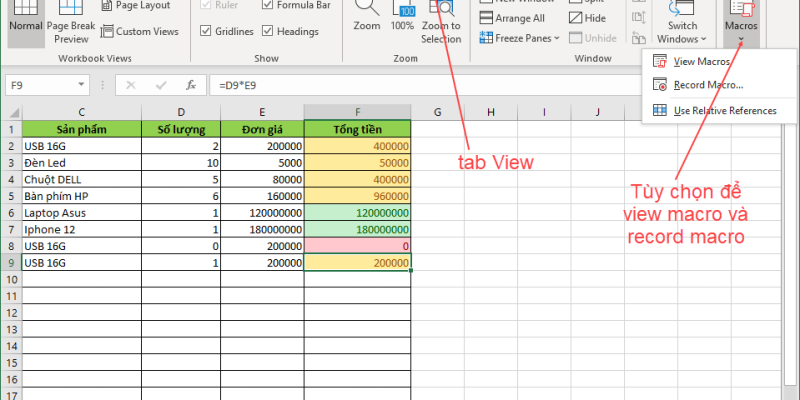Open Custom Views

tap(138, 32)
